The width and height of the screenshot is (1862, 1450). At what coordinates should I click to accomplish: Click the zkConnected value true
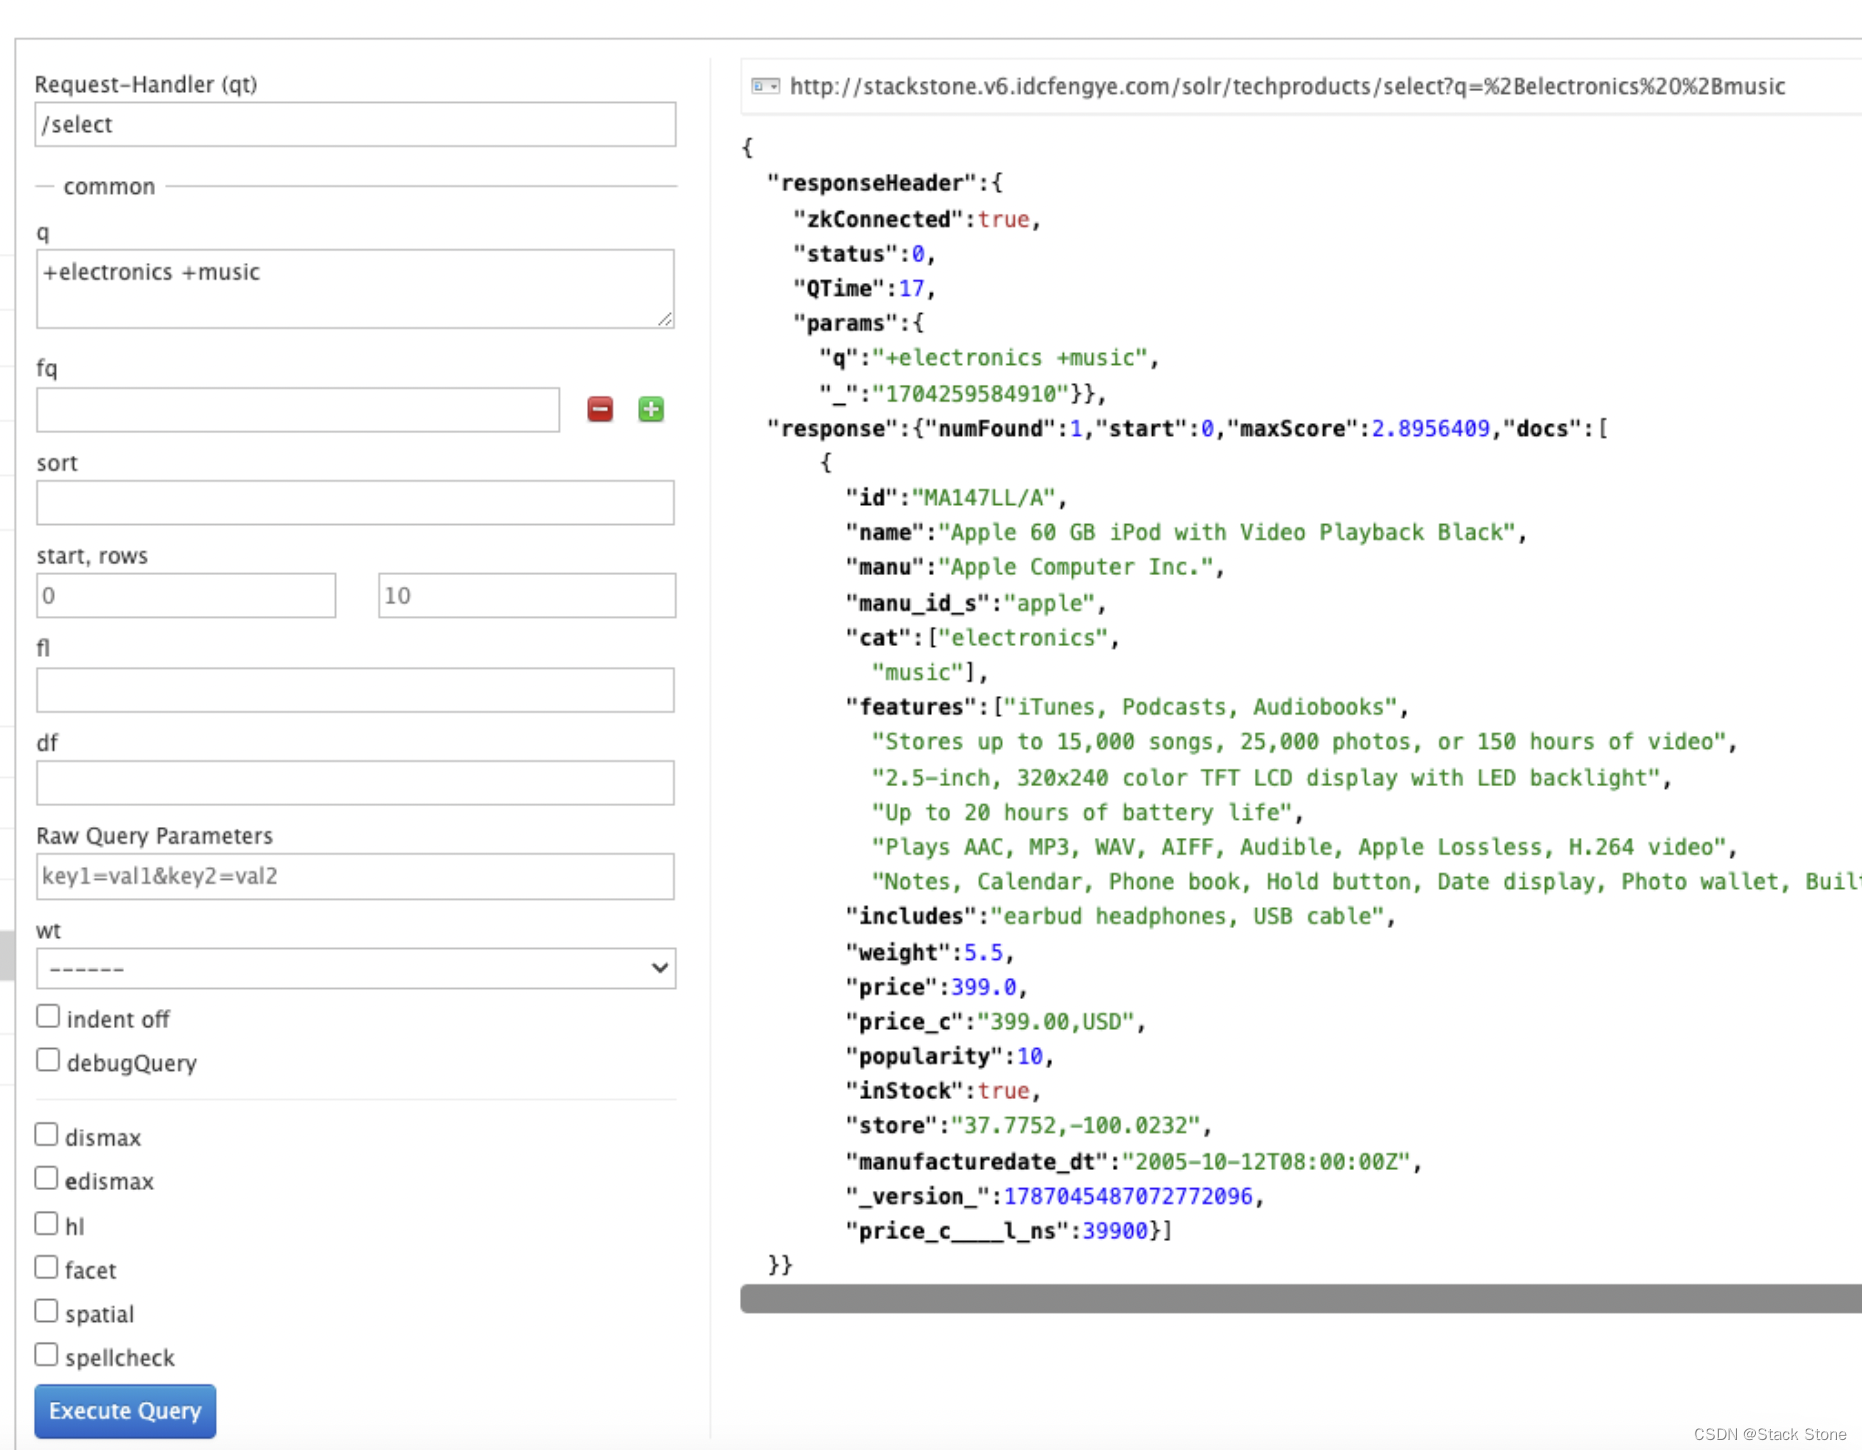pyautogui.click(x=1003, y=220)
